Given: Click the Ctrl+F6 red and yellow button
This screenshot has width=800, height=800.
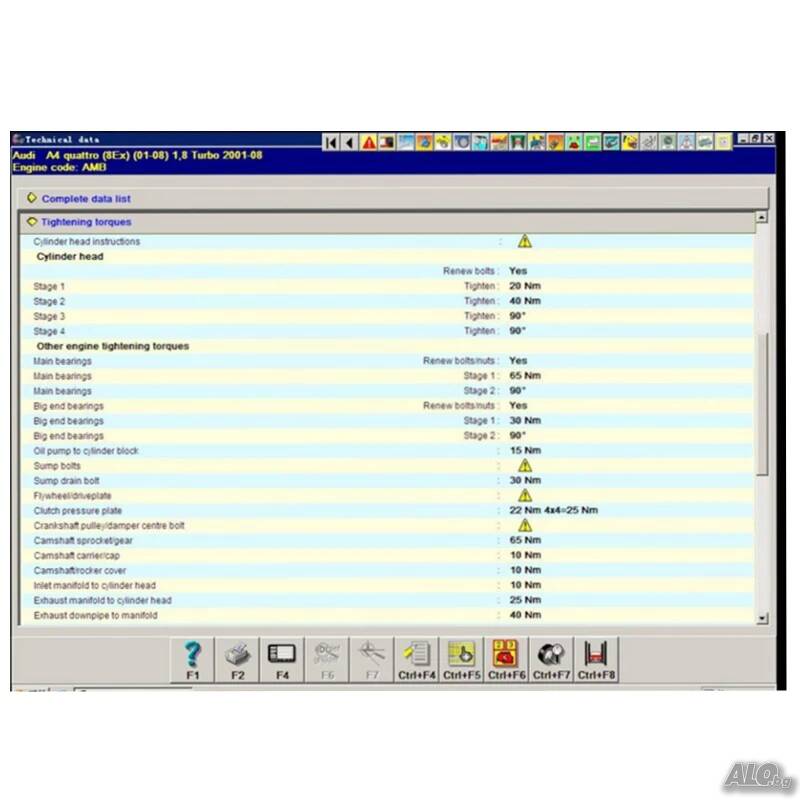Looking at the screenshot, I should (x=507, y=659).
